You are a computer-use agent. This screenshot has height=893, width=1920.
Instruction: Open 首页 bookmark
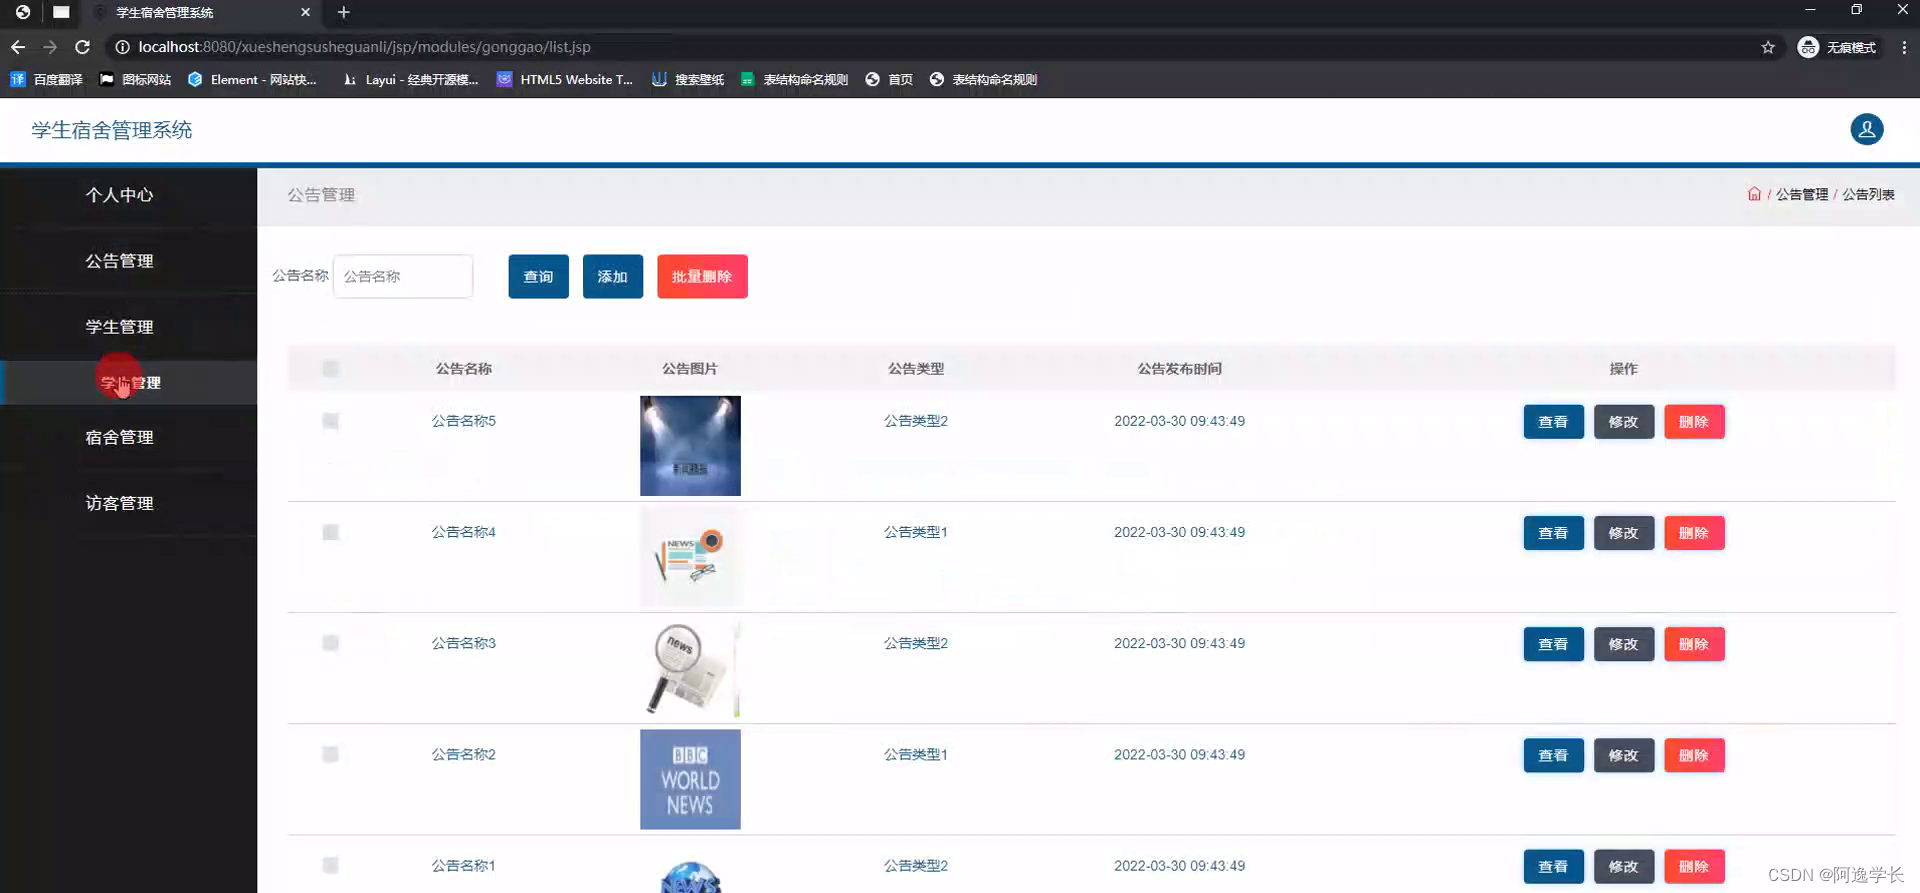889,79
